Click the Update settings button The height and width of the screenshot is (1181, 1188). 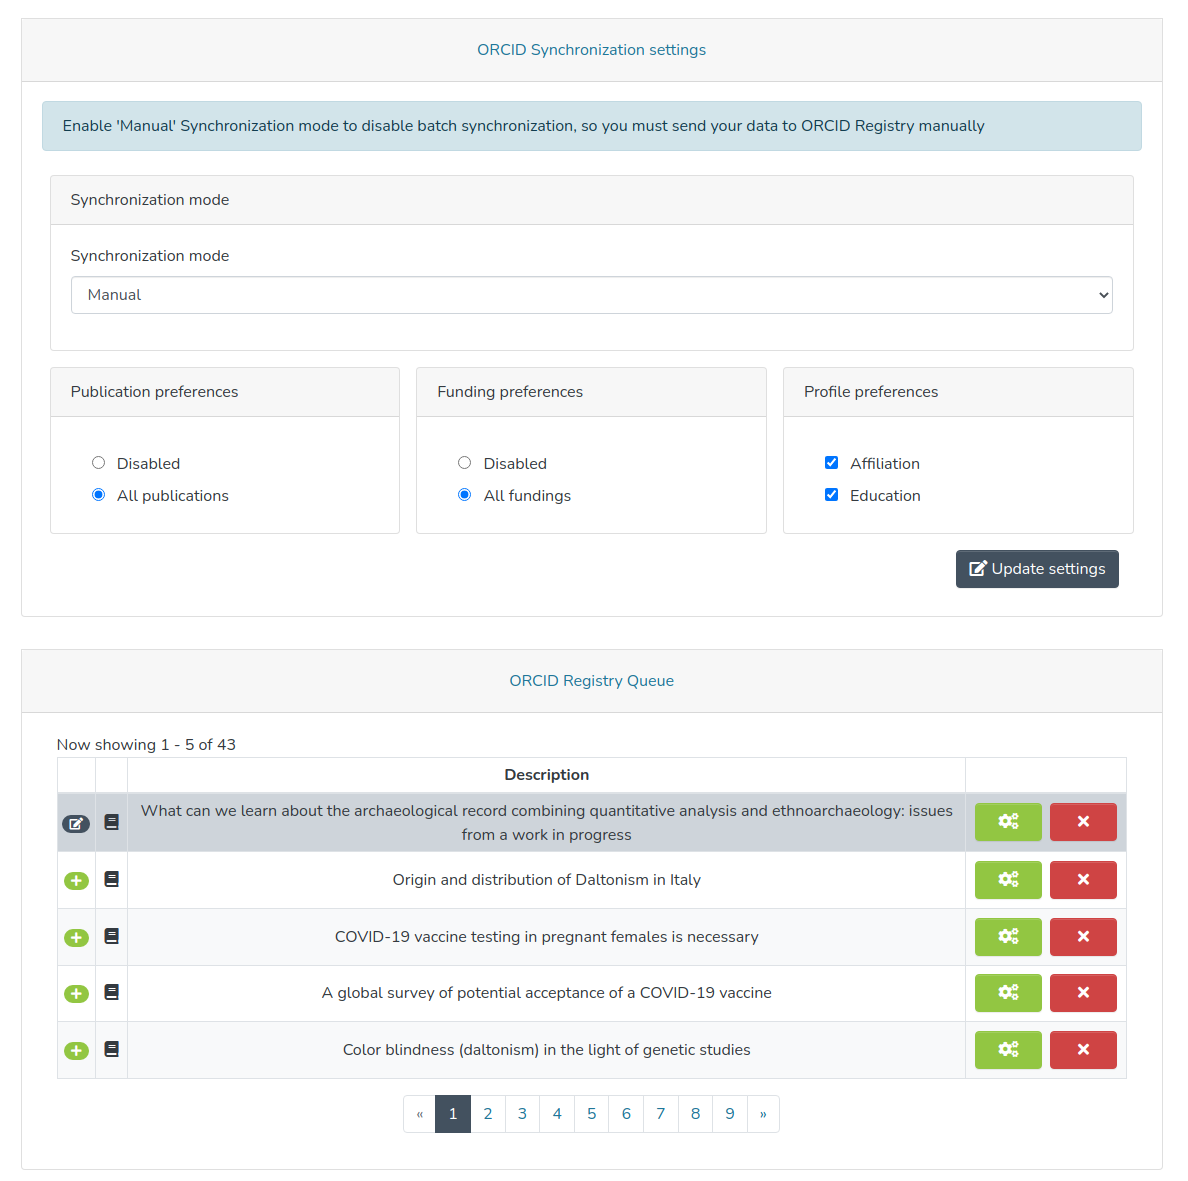1037,569
